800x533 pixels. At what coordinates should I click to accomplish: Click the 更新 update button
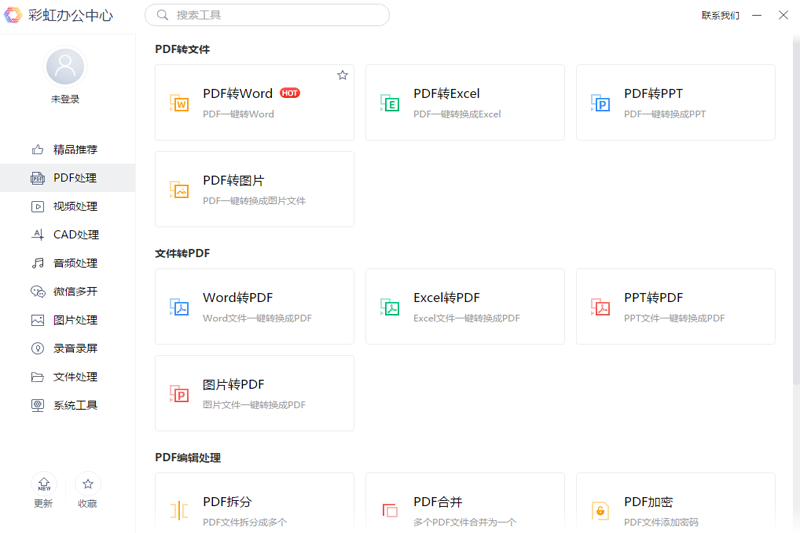click(44, 485)
